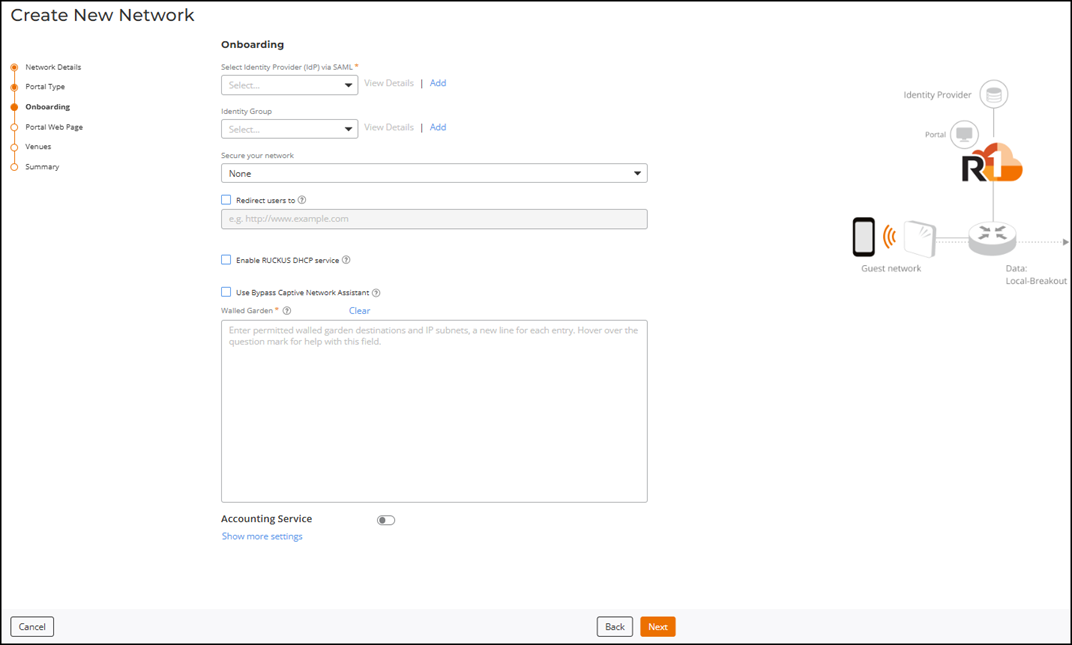The height and width of the screenshot is (645, 1072).
Task: Click the RUCKUS One cloud logo
Action: (992, 164)
